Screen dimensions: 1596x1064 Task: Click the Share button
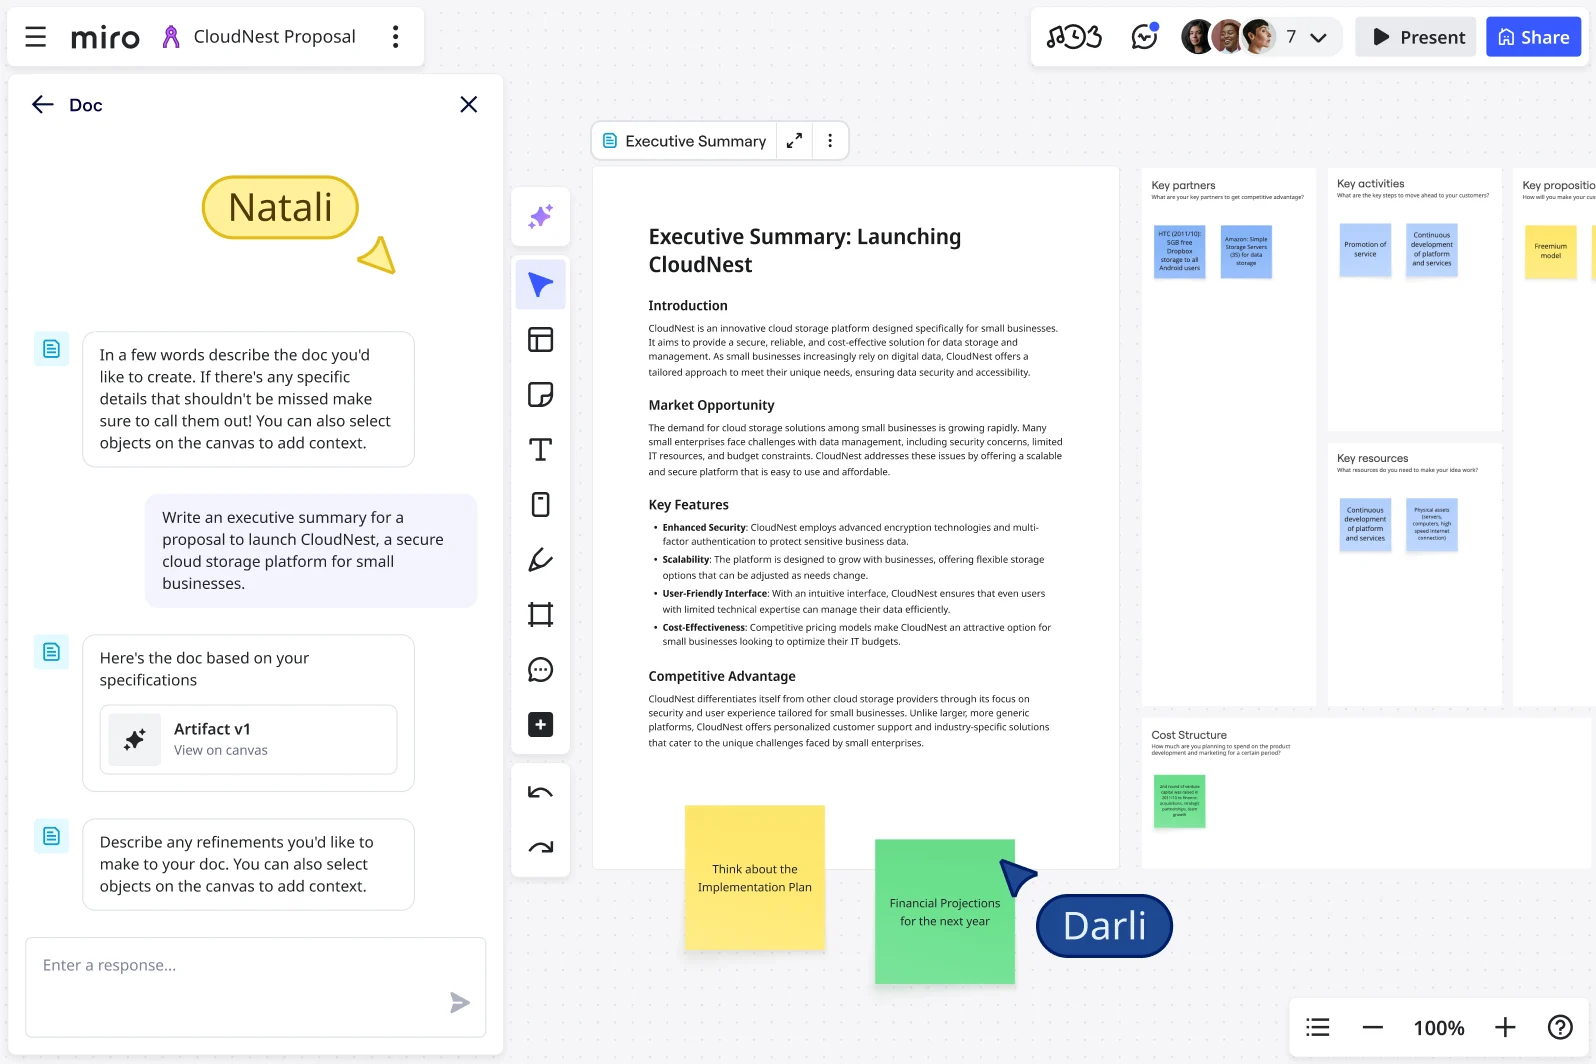1533,37
